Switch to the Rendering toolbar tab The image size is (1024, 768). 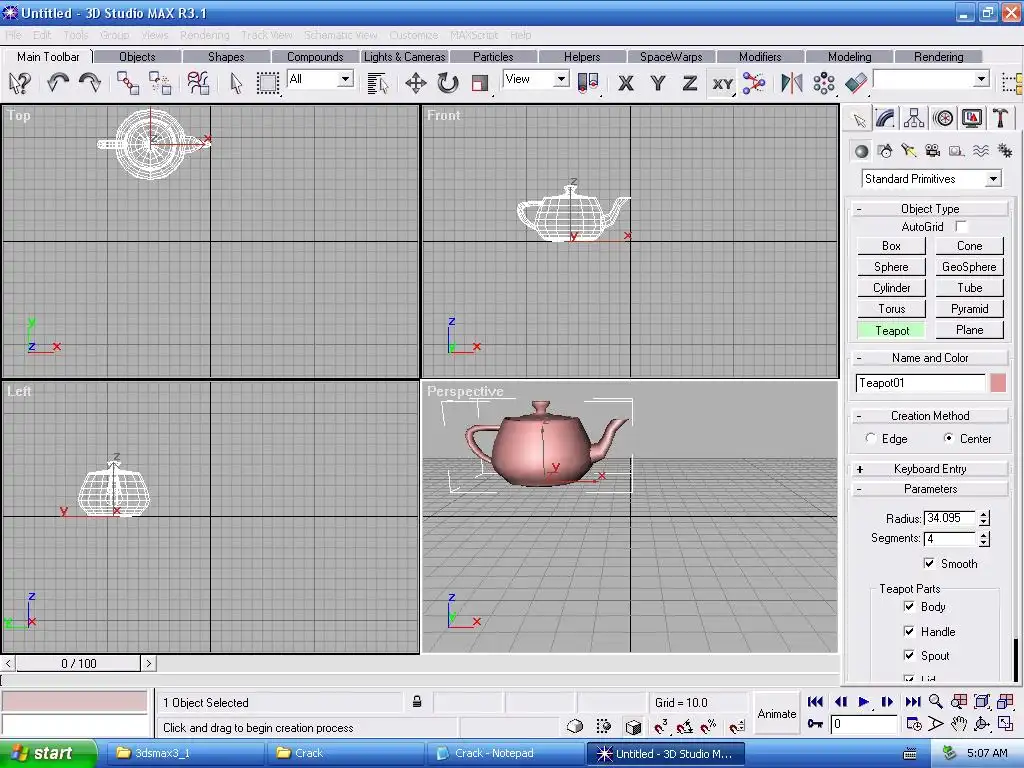click(938, 57)
